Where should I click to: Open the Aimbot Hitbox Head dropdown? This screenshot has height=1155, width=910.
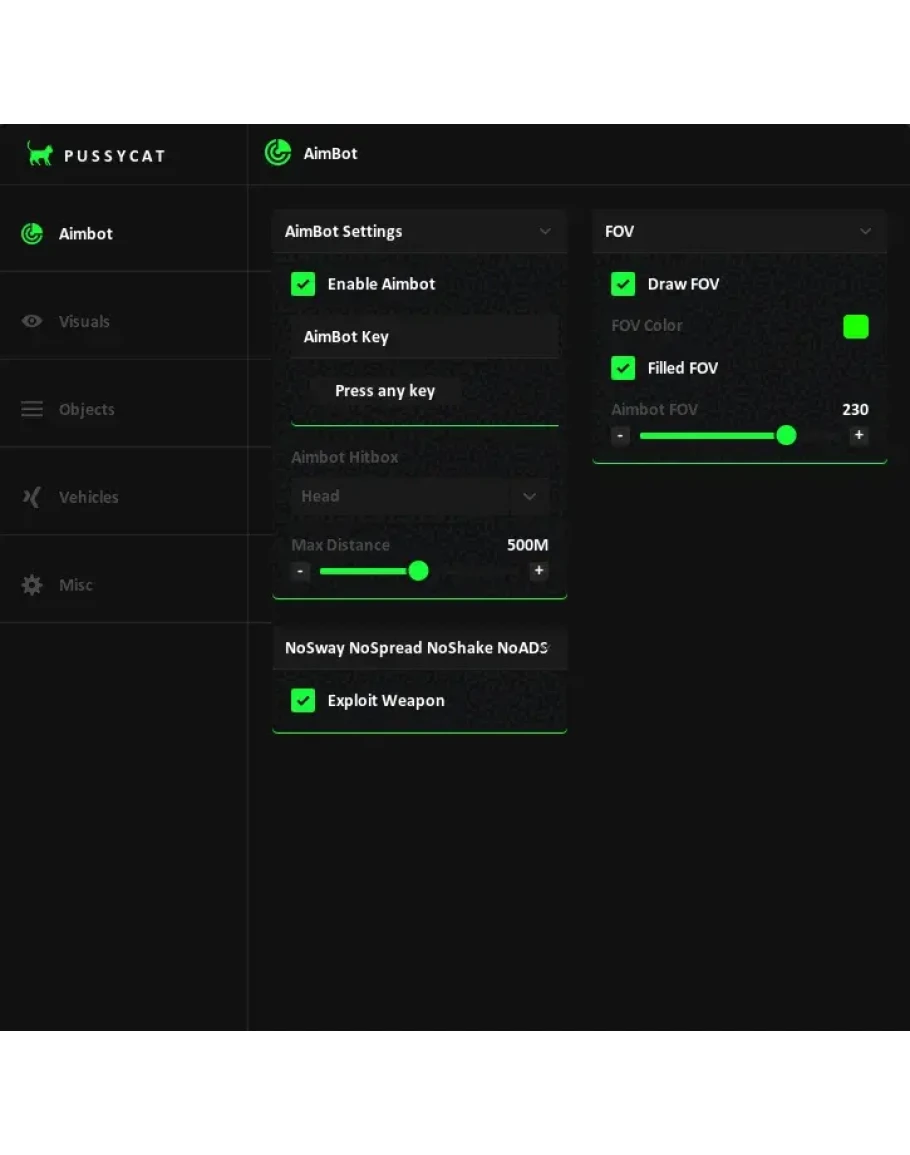[420, 496]
